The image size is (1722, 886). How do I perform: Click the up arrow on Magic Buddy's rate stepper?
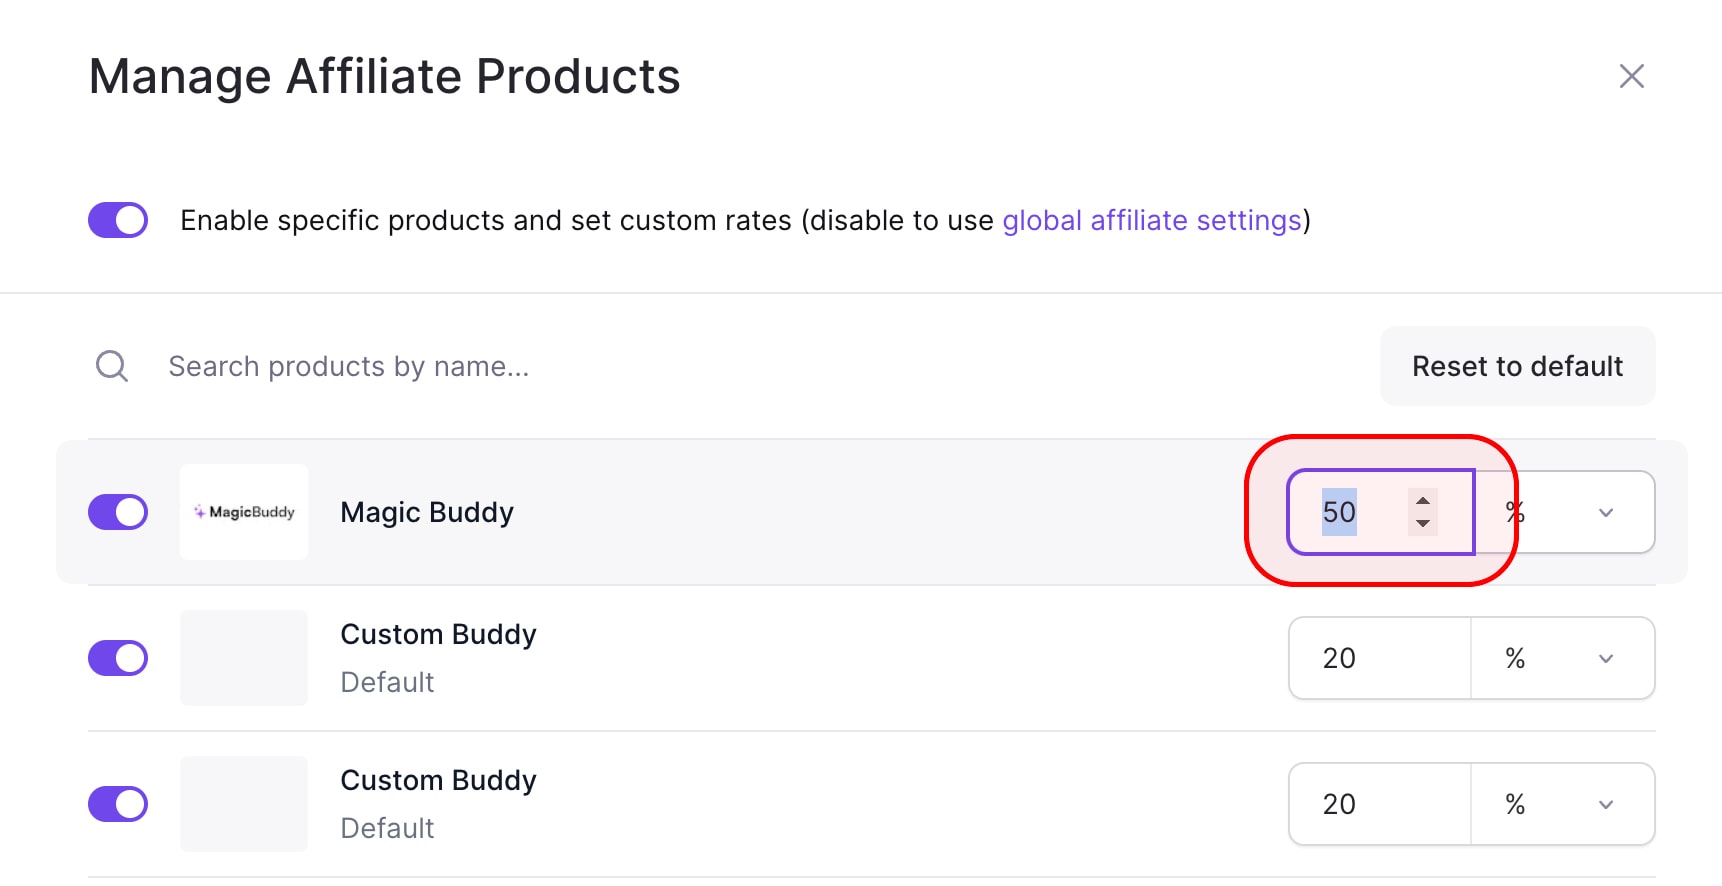click(1423, 498)
